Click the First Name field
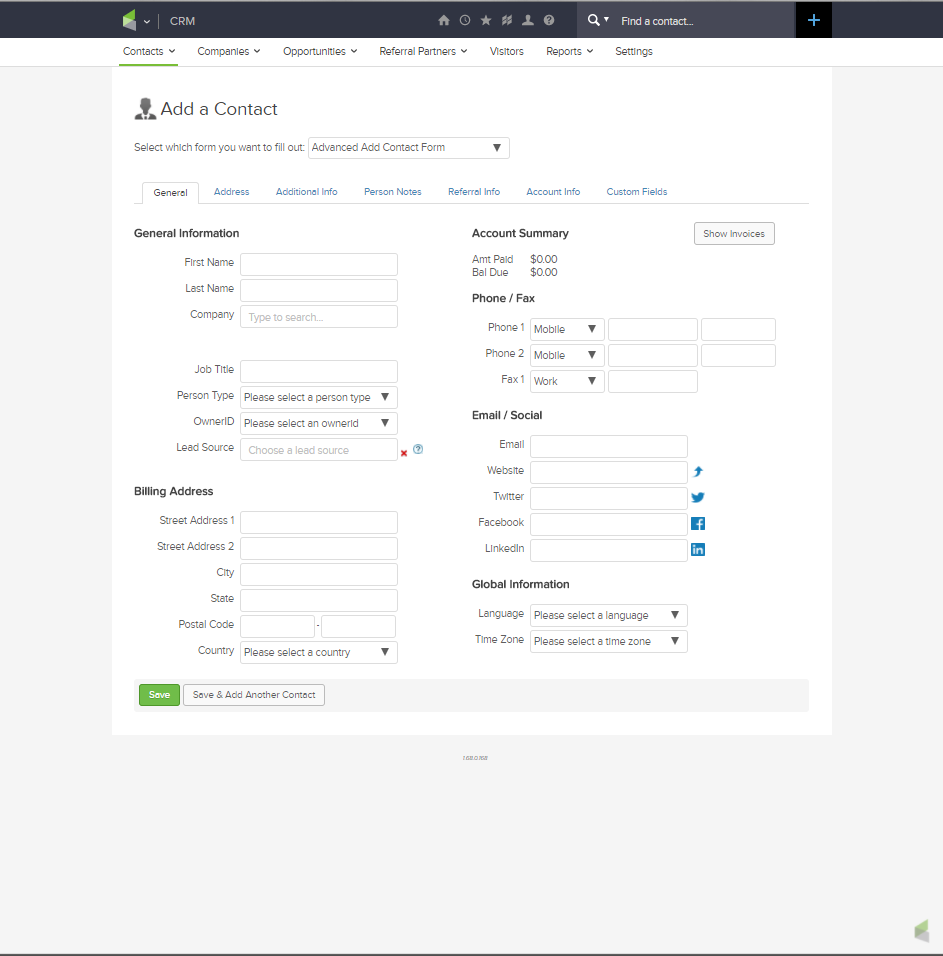 (319, 265)
